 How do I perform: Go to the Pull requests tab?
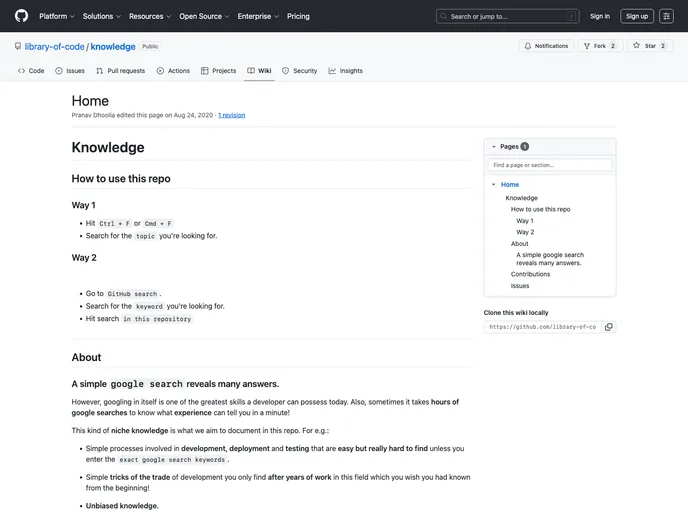120,71
